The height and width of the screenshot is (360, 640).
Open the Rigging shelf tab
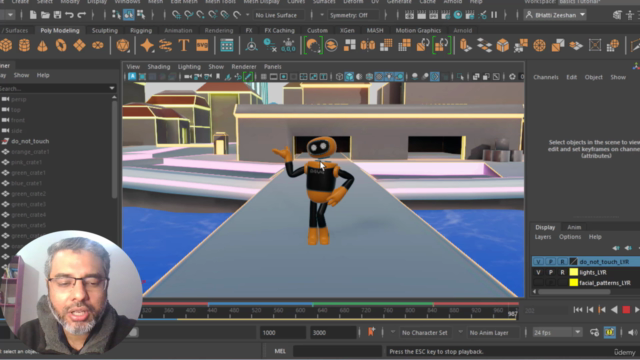[141, 30]
